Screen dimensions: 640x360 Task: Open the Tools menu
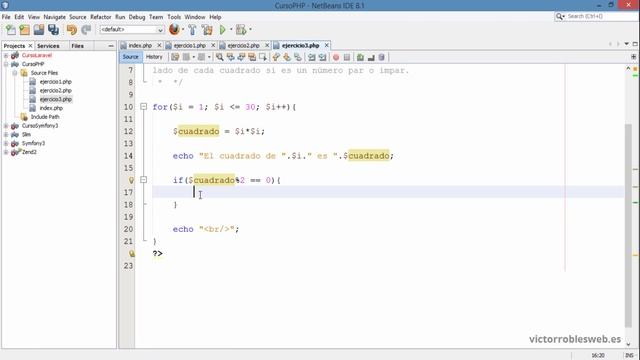[174, 17]
